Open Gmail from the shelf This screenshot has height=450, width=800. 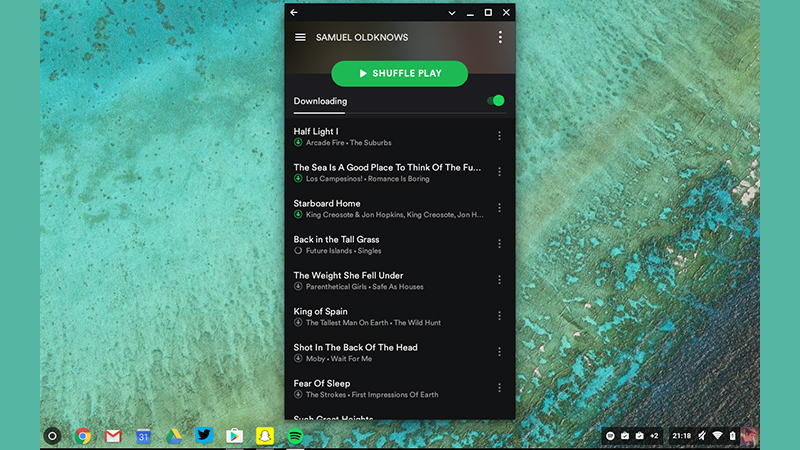tap(113, 436)
